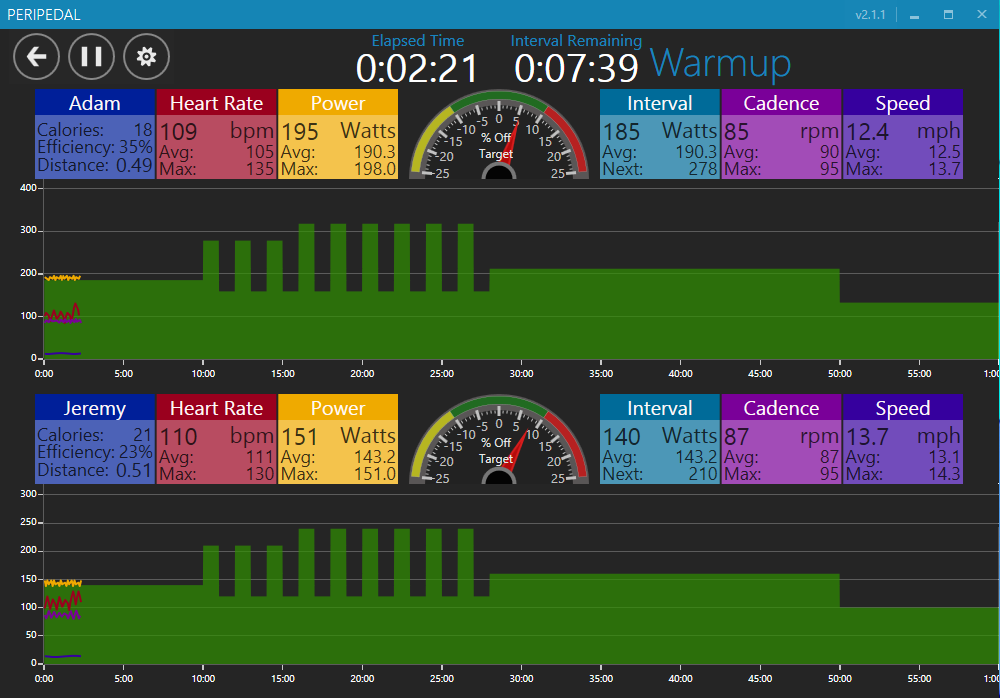Click Jeremy's % Off Target gauge
Viewport: 1000px width, 698px height.
point(498,440)
